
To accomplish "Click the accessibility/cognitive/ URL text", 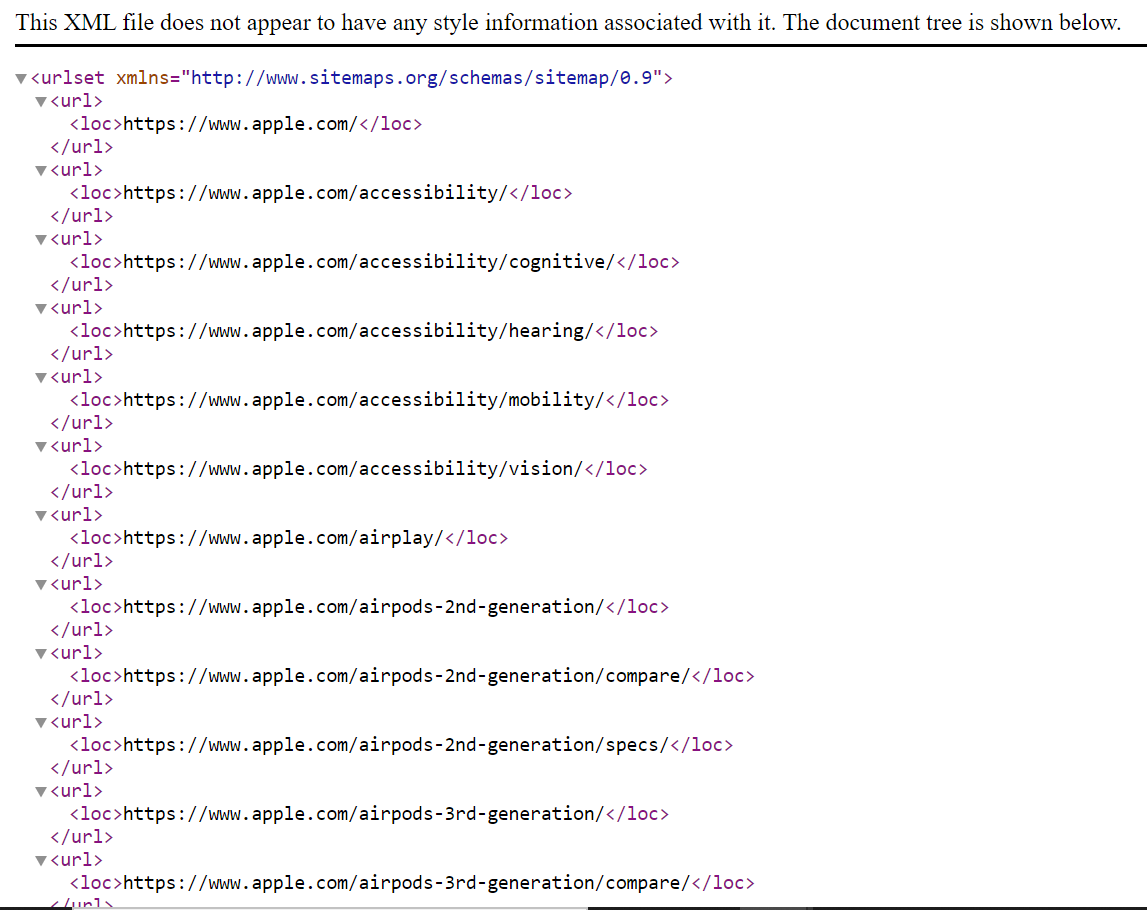I will (369, 261).
